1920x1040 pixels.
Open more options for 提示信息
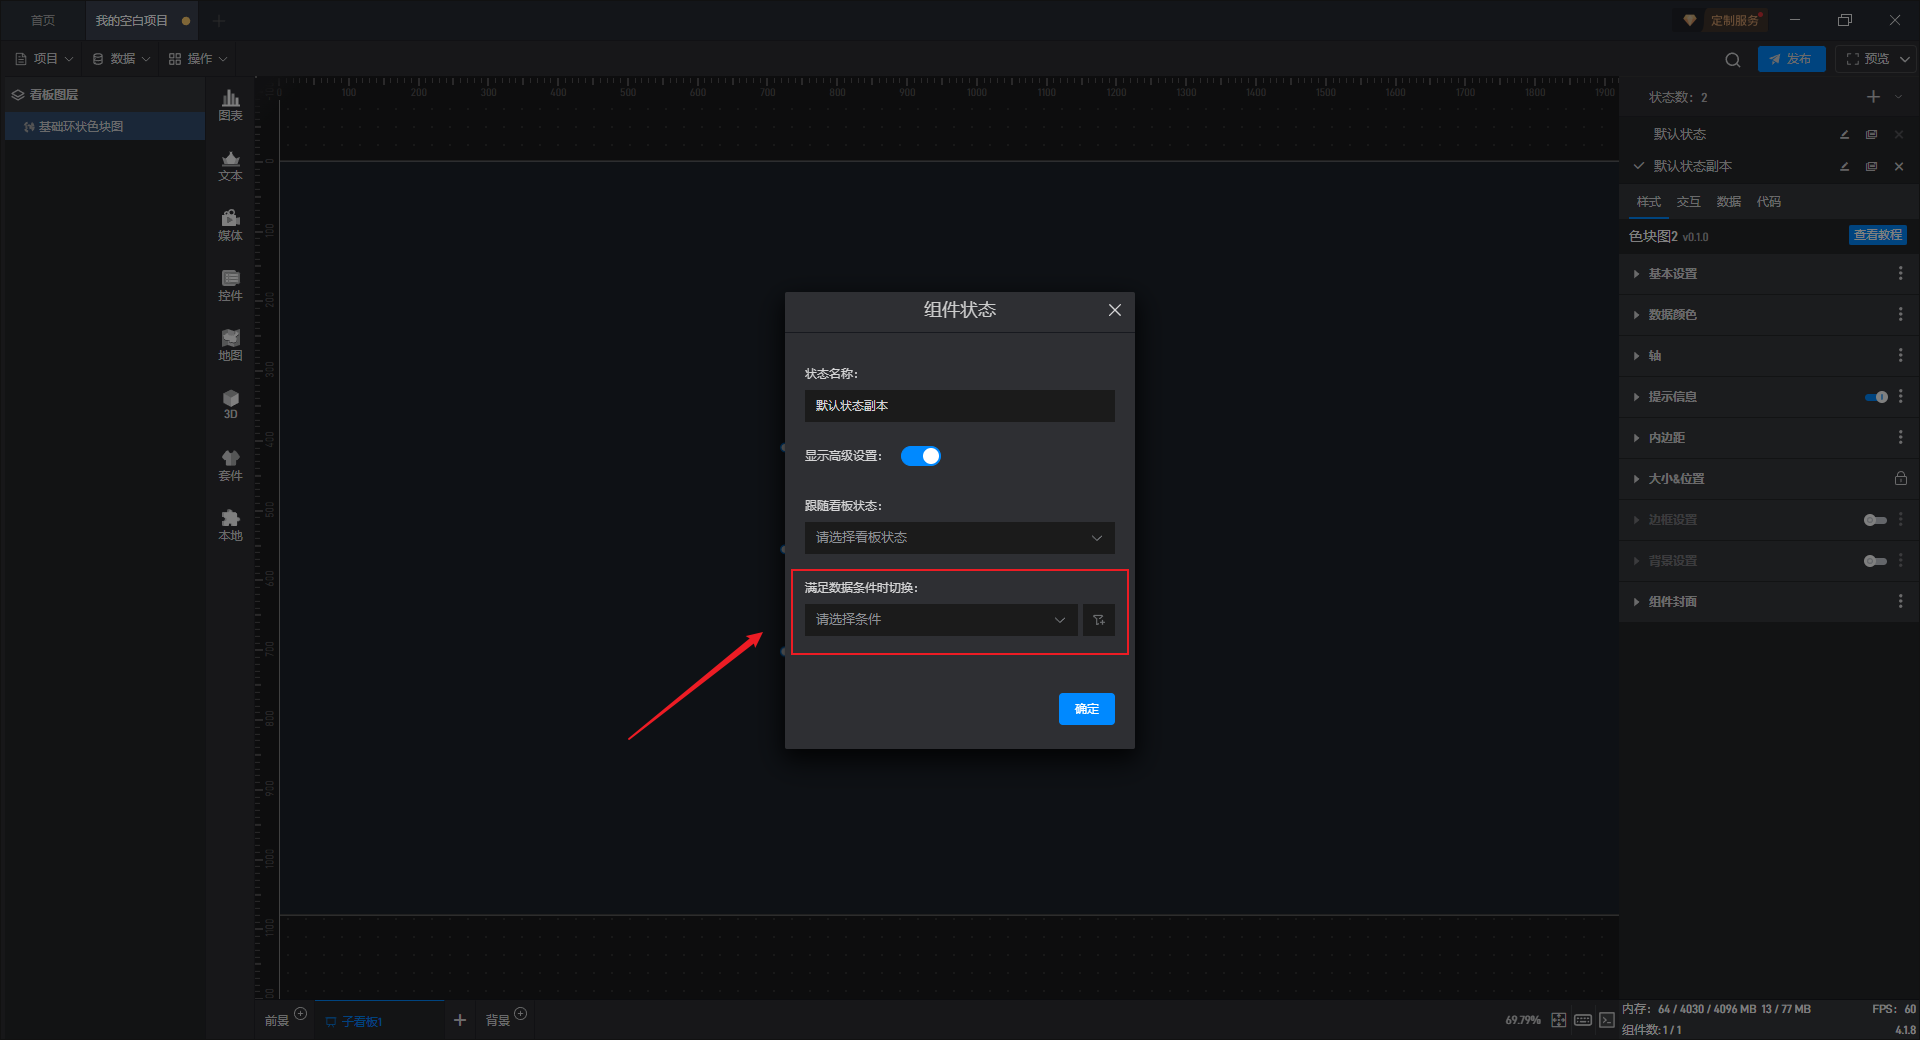(1901, 397)
